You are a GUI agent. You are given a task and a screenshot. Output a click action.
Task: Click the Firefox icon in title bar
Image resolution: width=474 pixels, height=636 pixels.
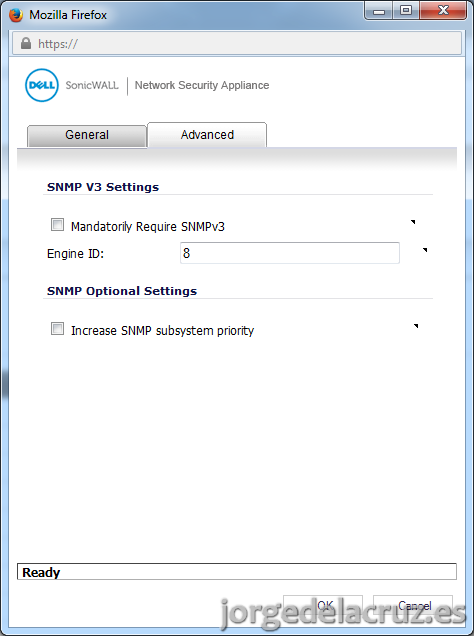point(16,15)
